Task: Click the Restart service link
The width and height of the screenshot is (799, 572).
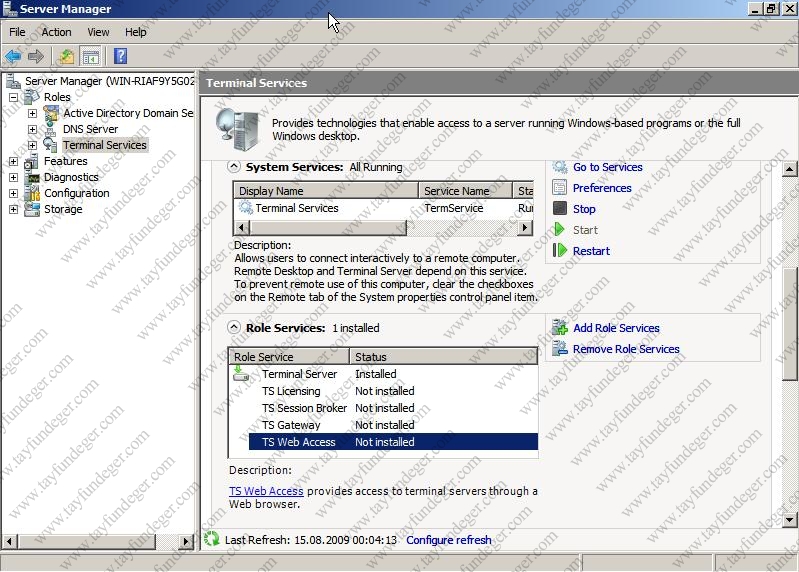Action: pos(591,251)
